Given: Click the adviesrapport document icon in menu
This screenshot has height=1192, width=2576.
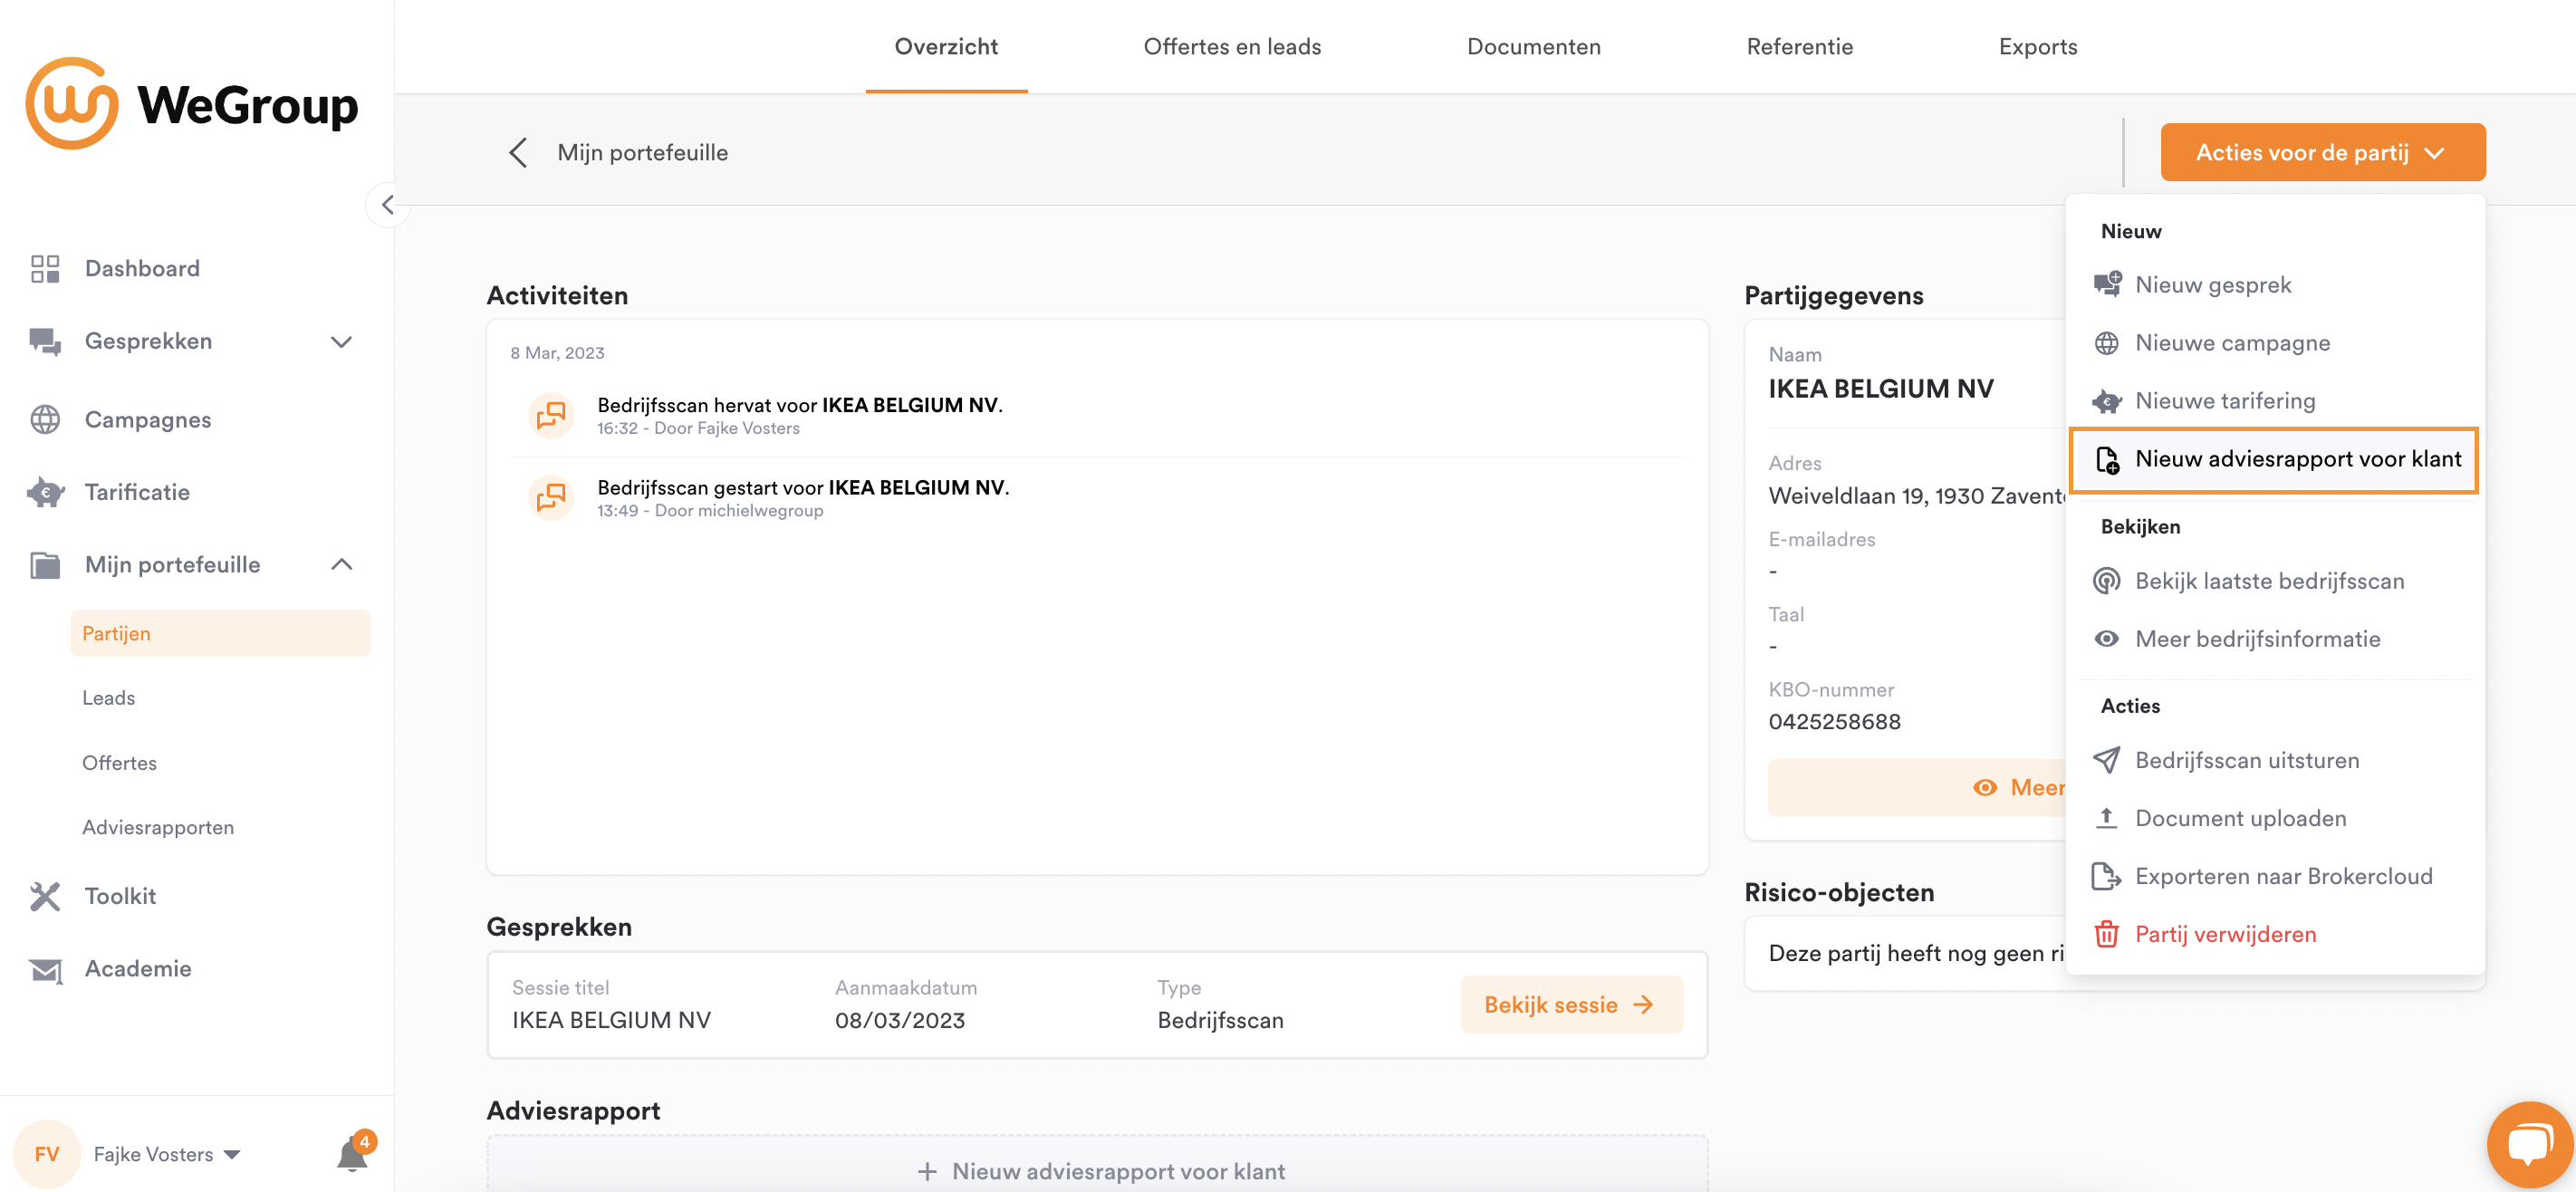Looking at the screenshot, I should coord(2107,459).
